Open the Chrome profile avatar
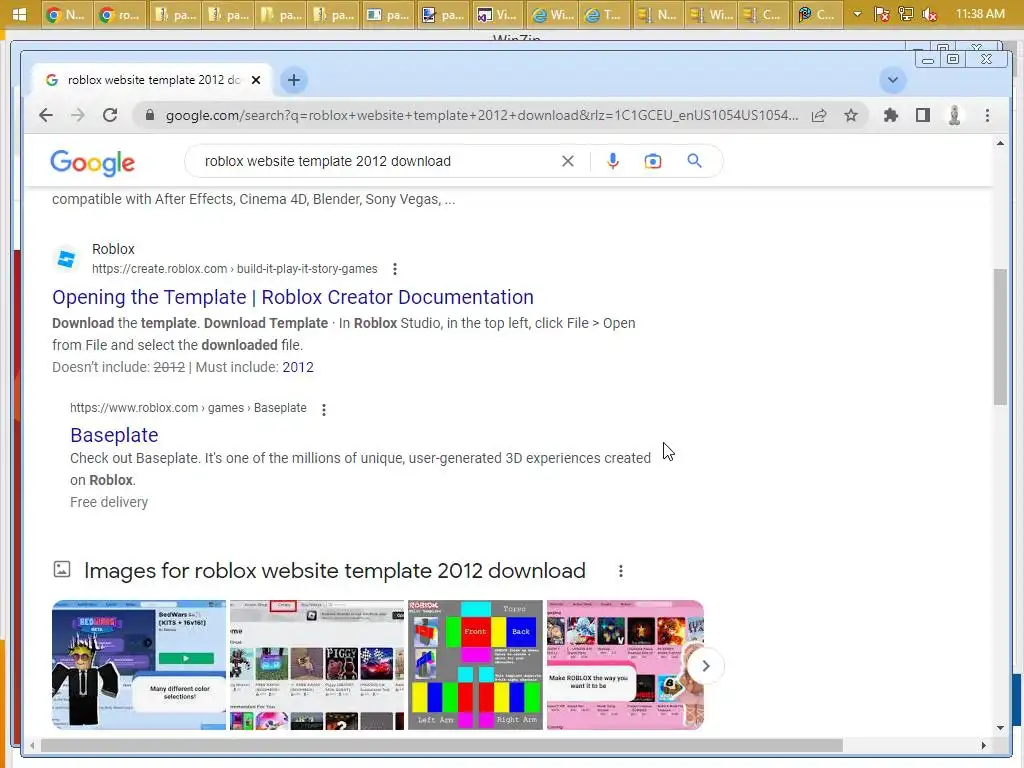The height and width of the screenshot is (768, 1024). (x=955, y=115)
